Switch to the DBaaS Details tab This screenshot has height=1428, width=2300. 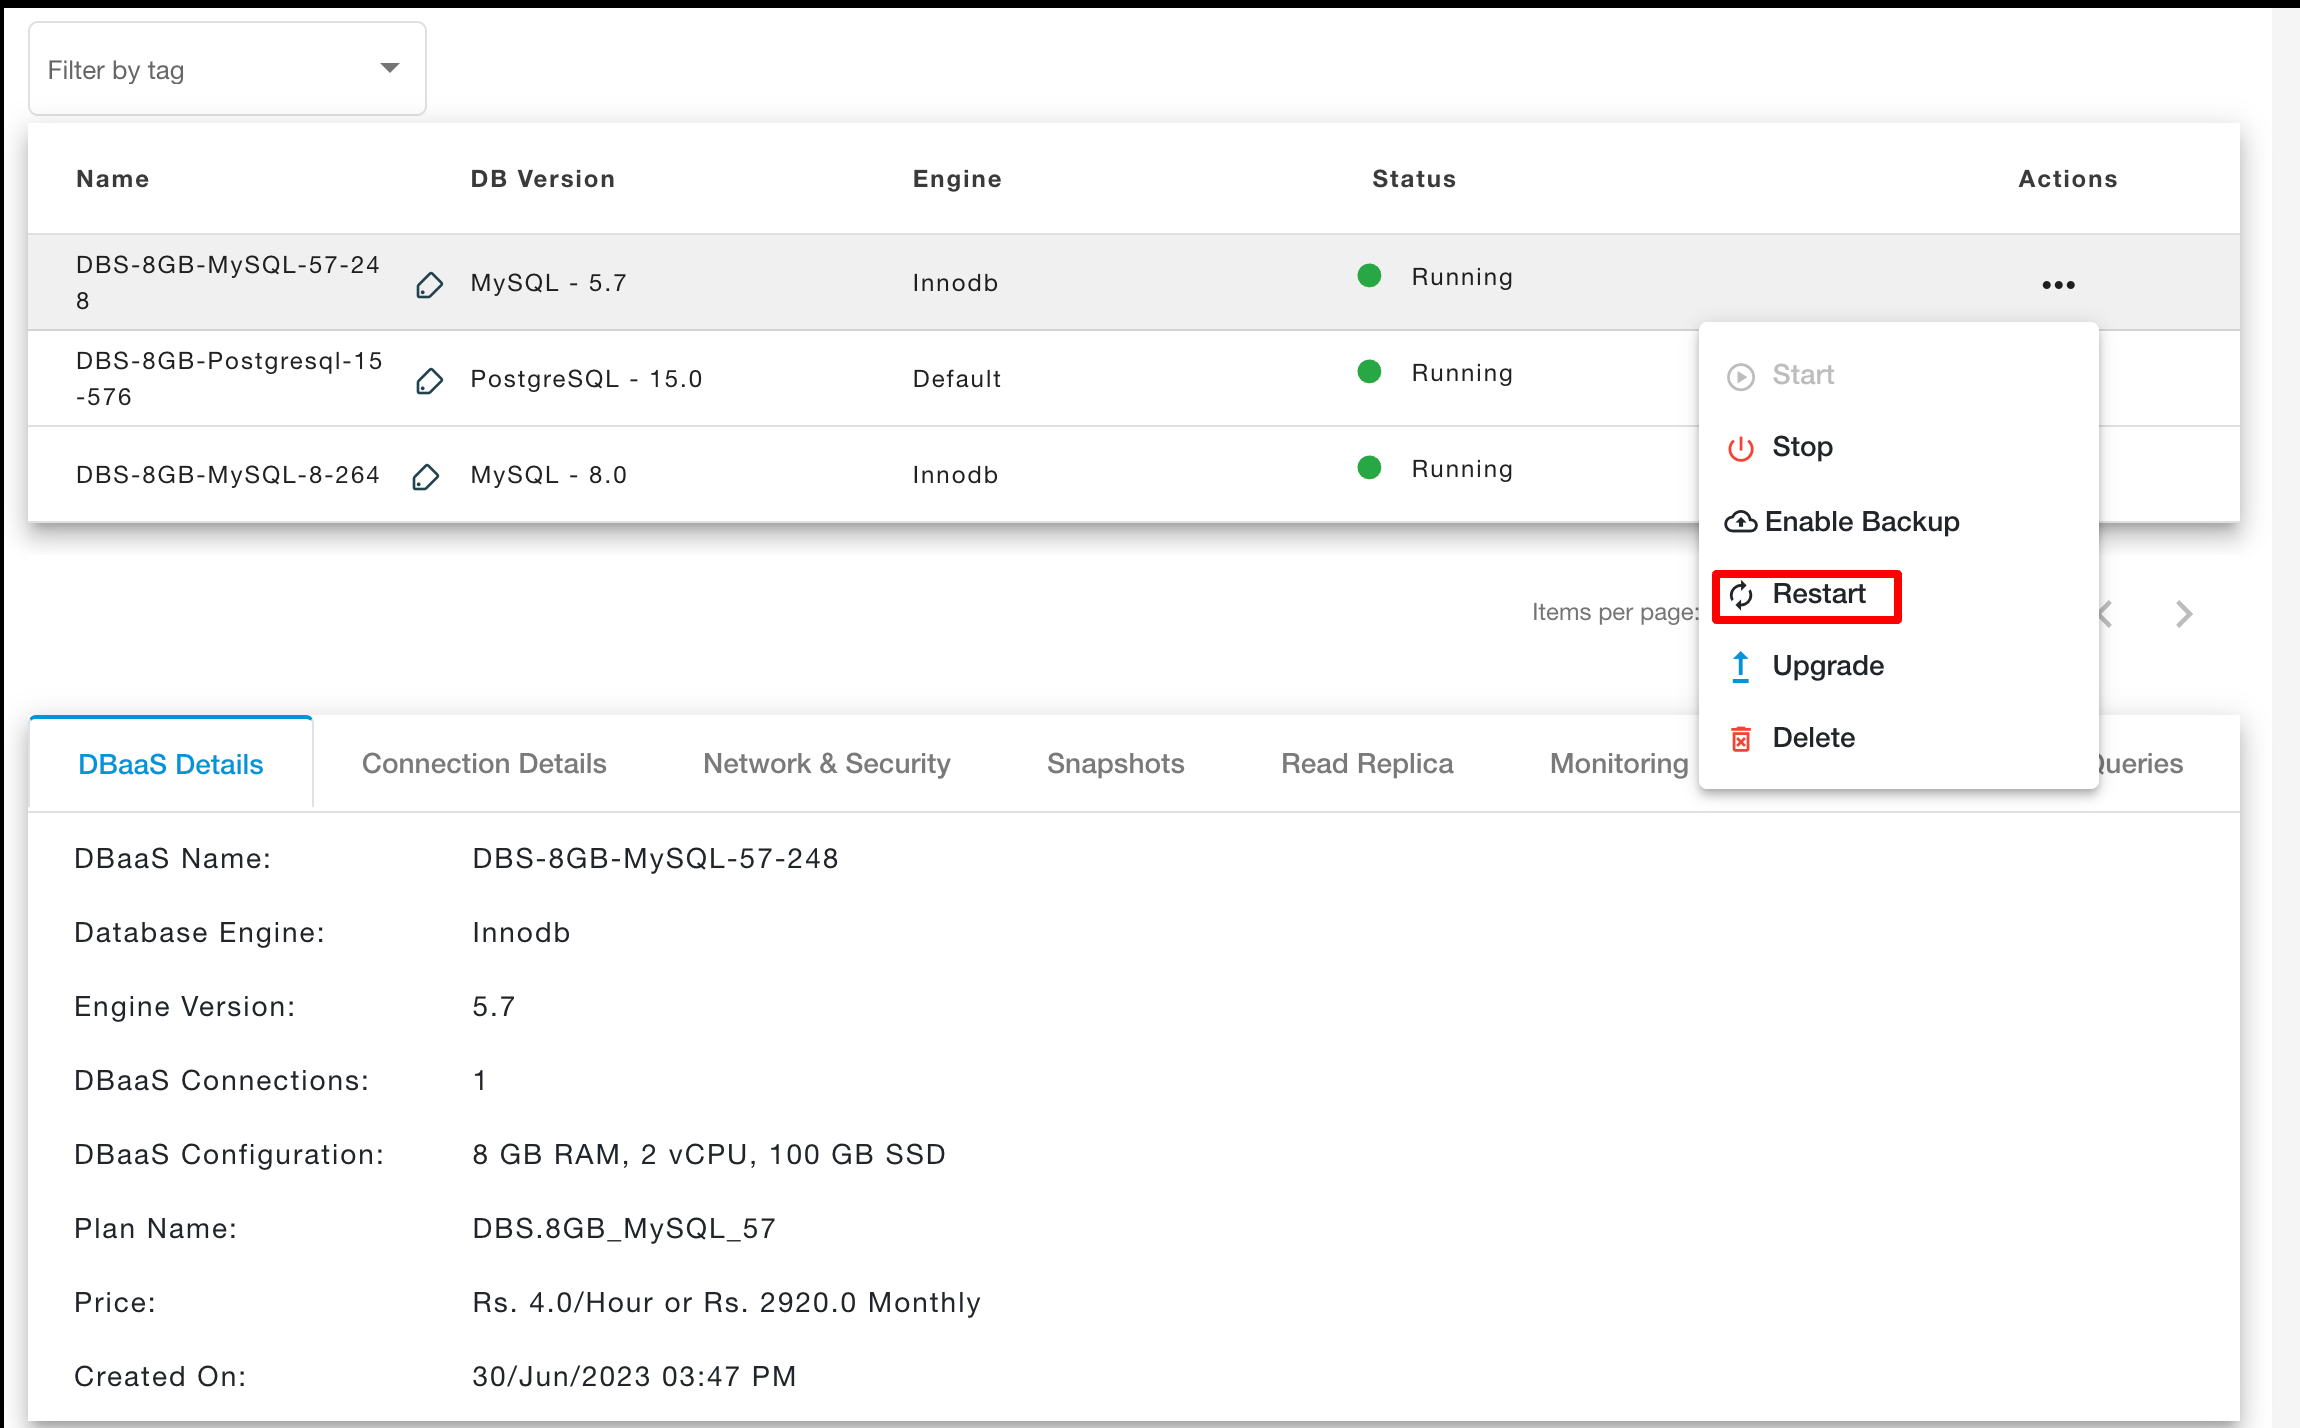tap(171, 764)
